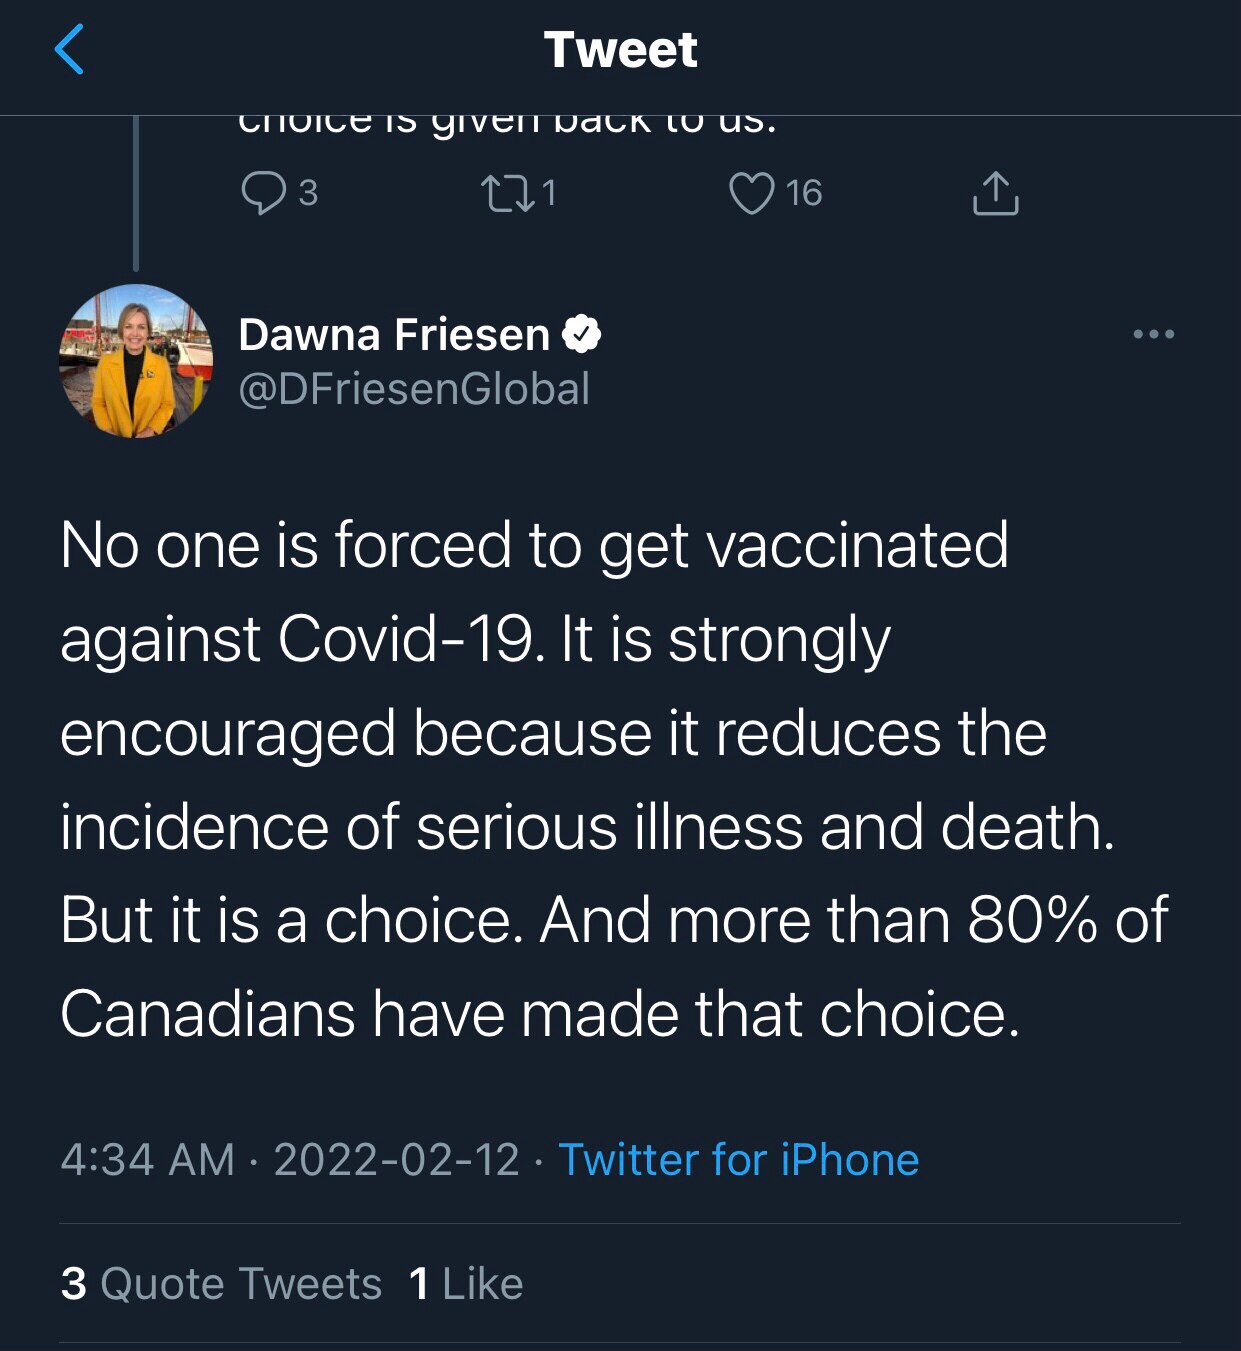
Task: Open the partially hidden parent tweet text
Action: click(x=506, y=125)
